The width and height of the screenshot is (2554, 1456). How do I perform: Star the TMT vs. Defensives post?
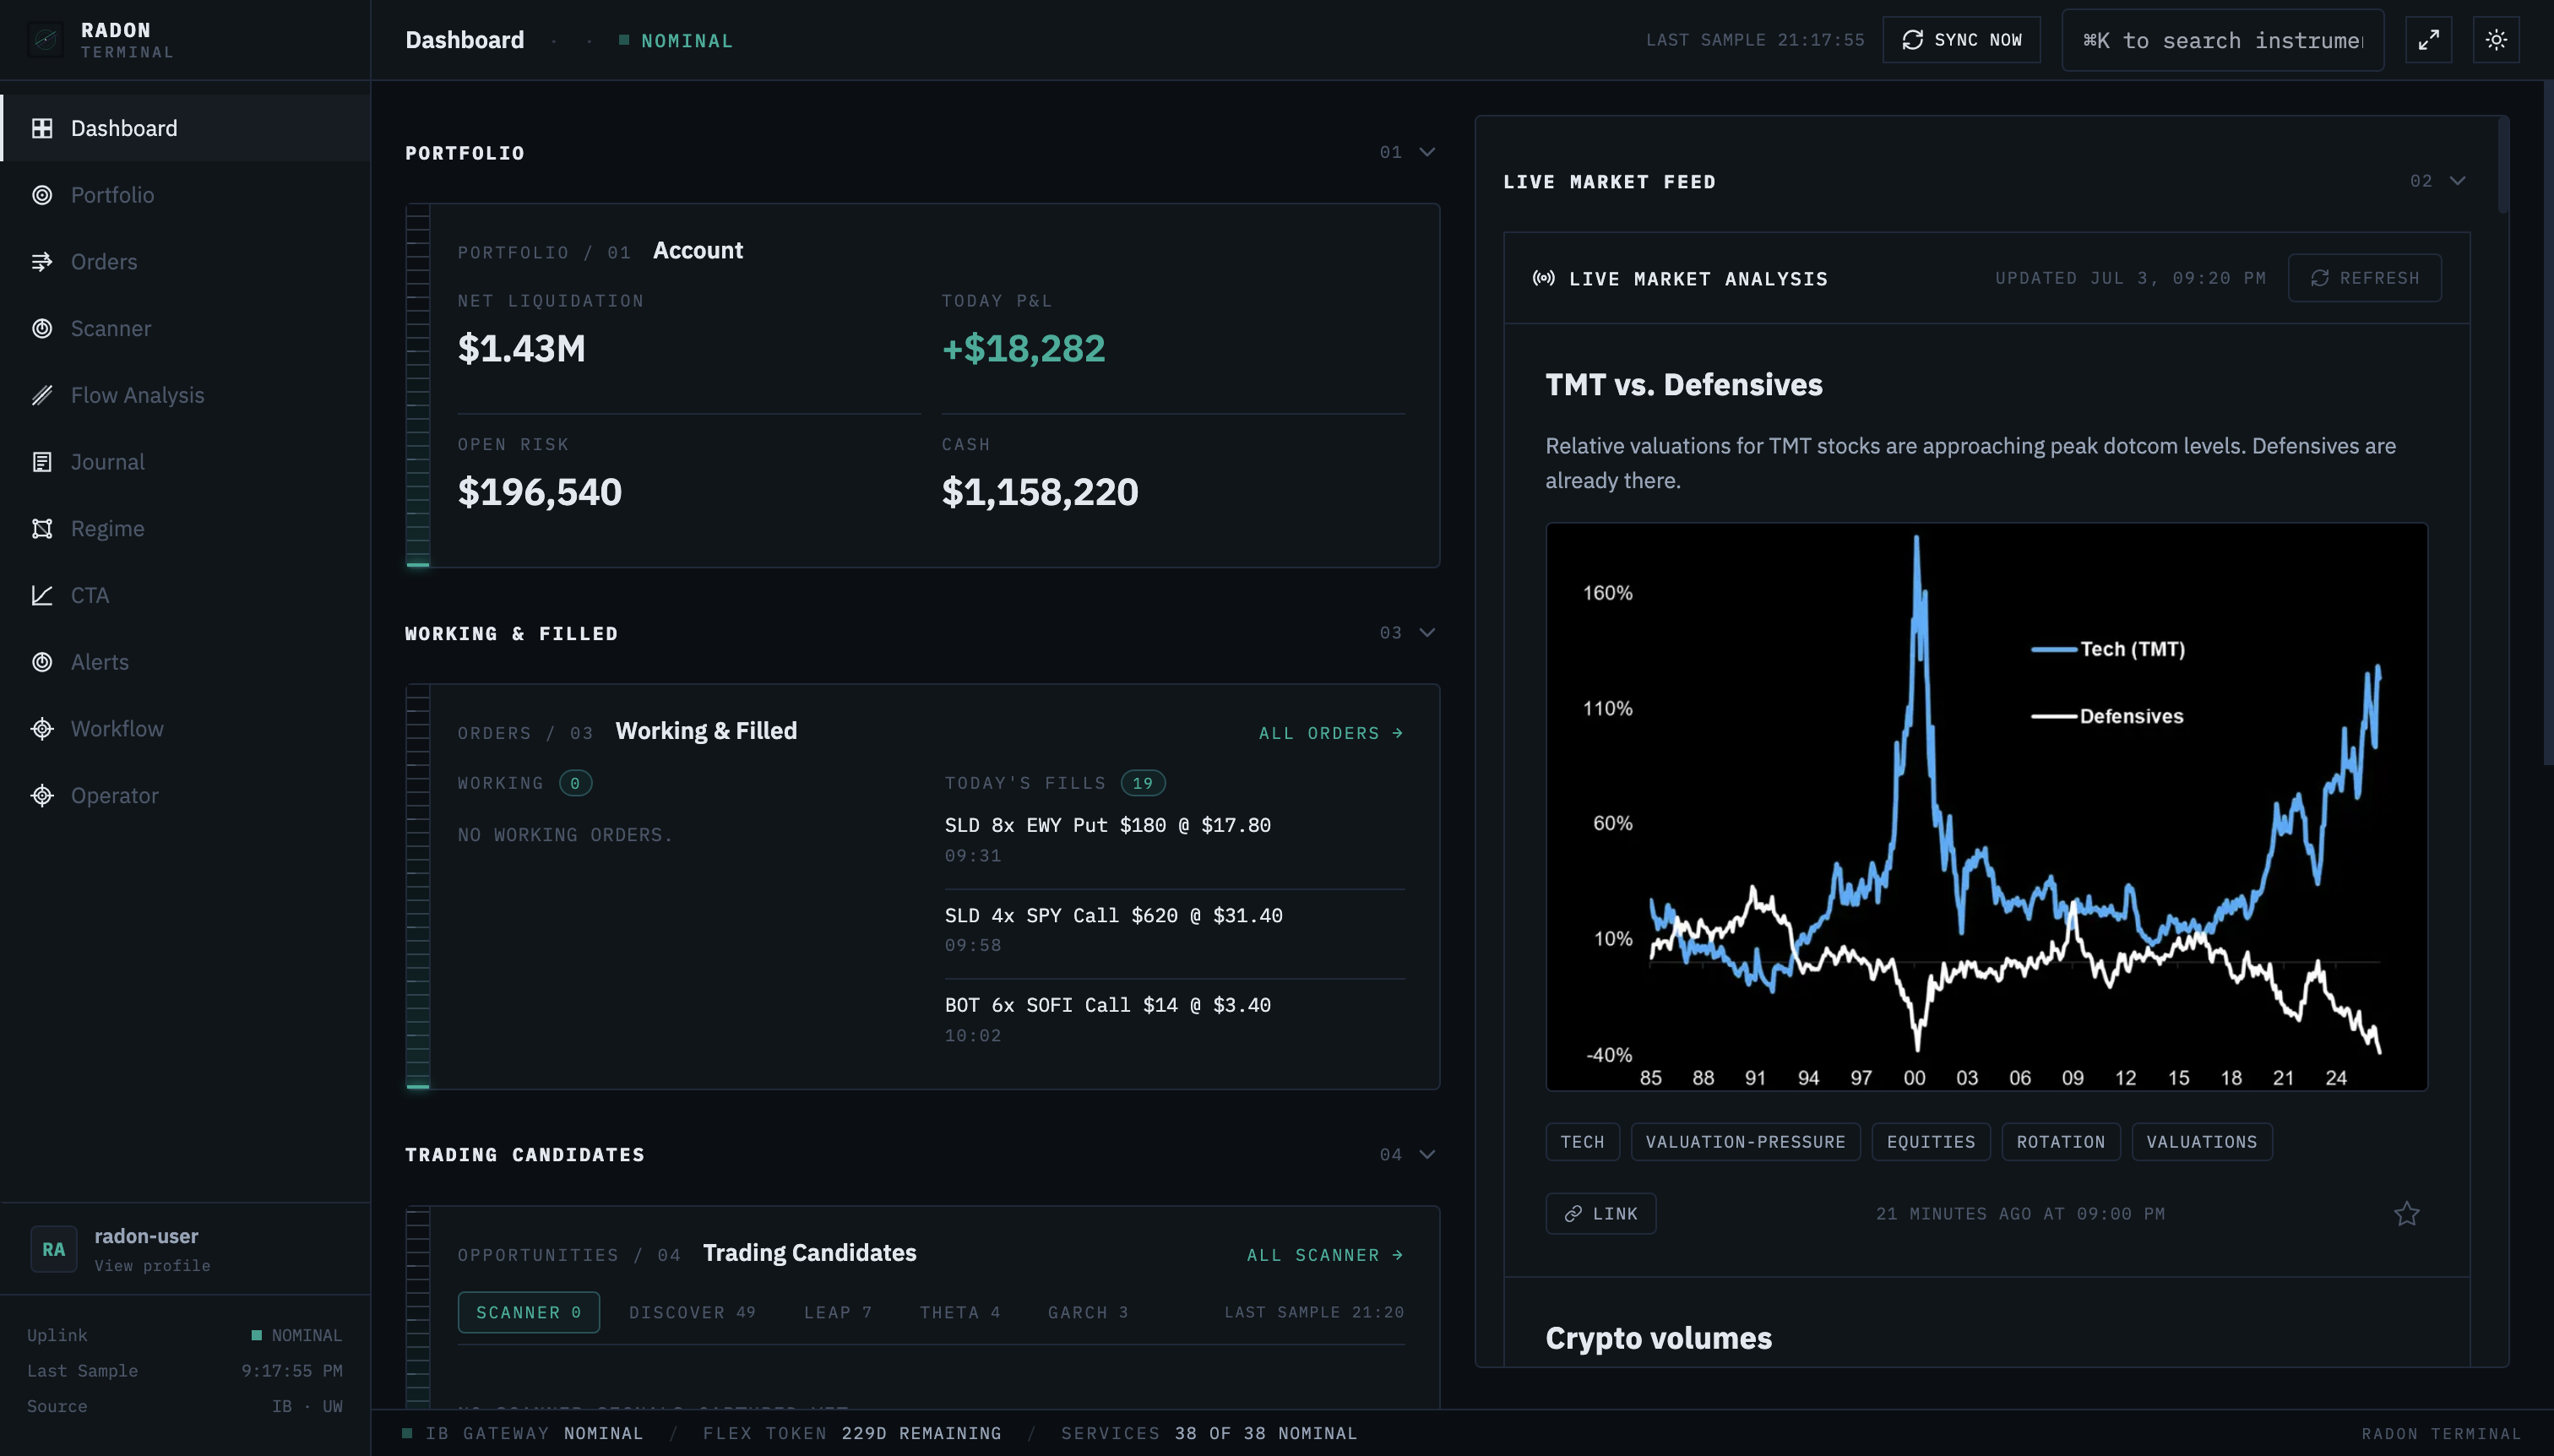[2406, 1213]
